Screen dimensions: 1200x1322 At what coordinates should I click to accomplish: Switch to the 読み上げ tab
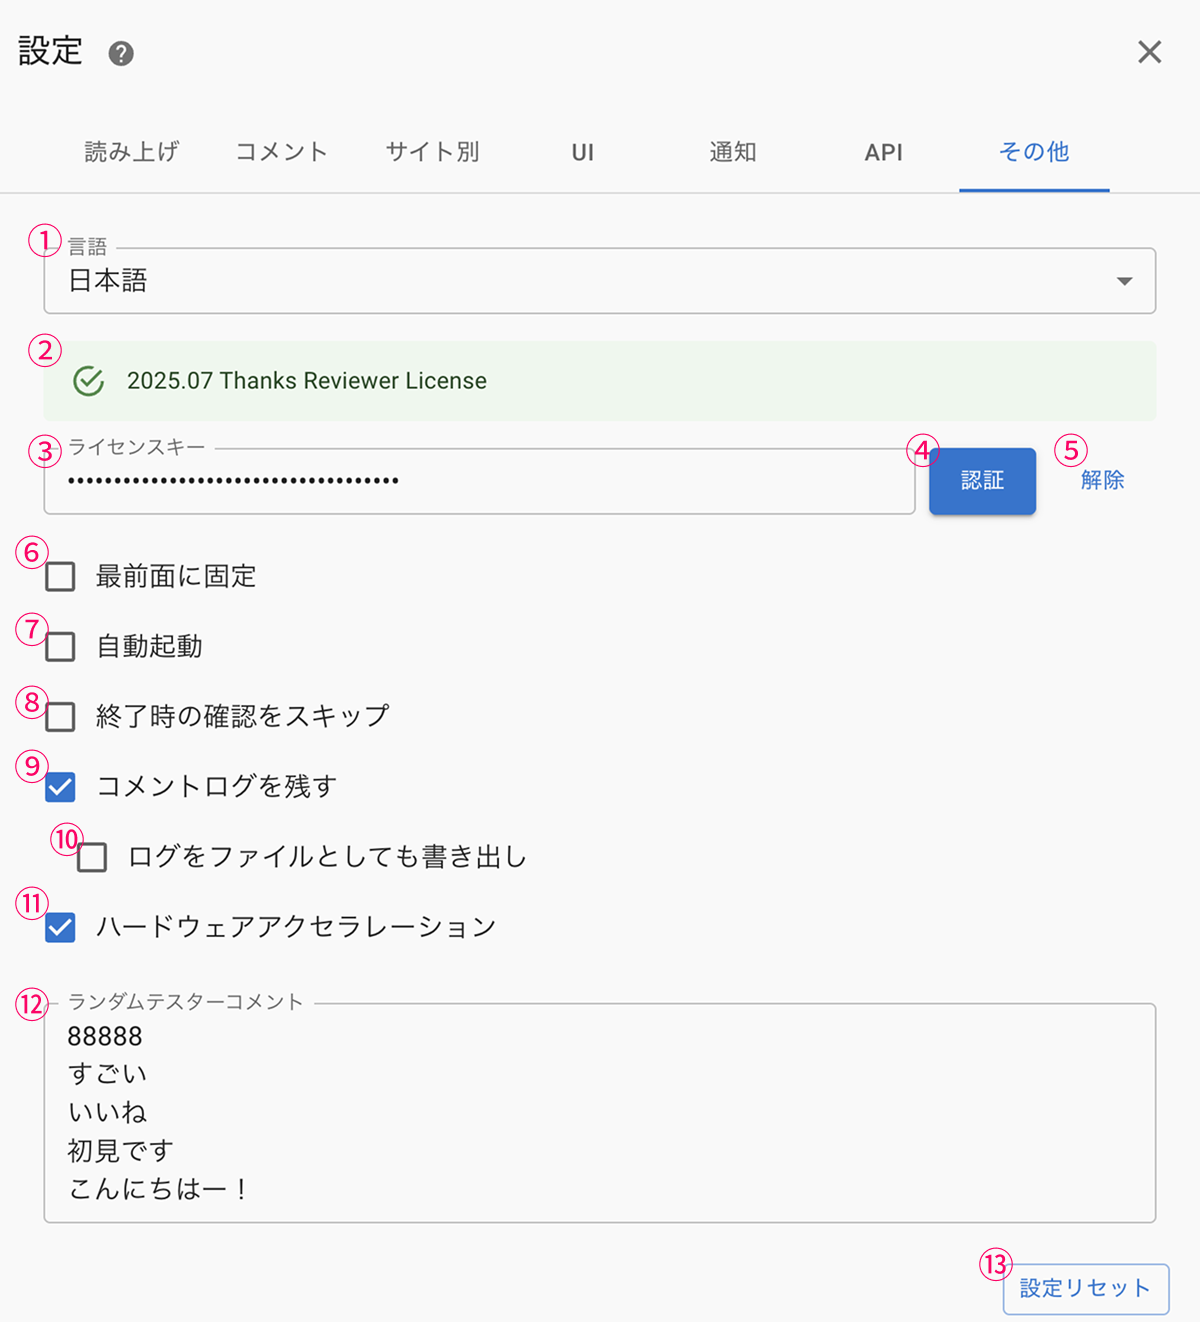click(131, 152)
